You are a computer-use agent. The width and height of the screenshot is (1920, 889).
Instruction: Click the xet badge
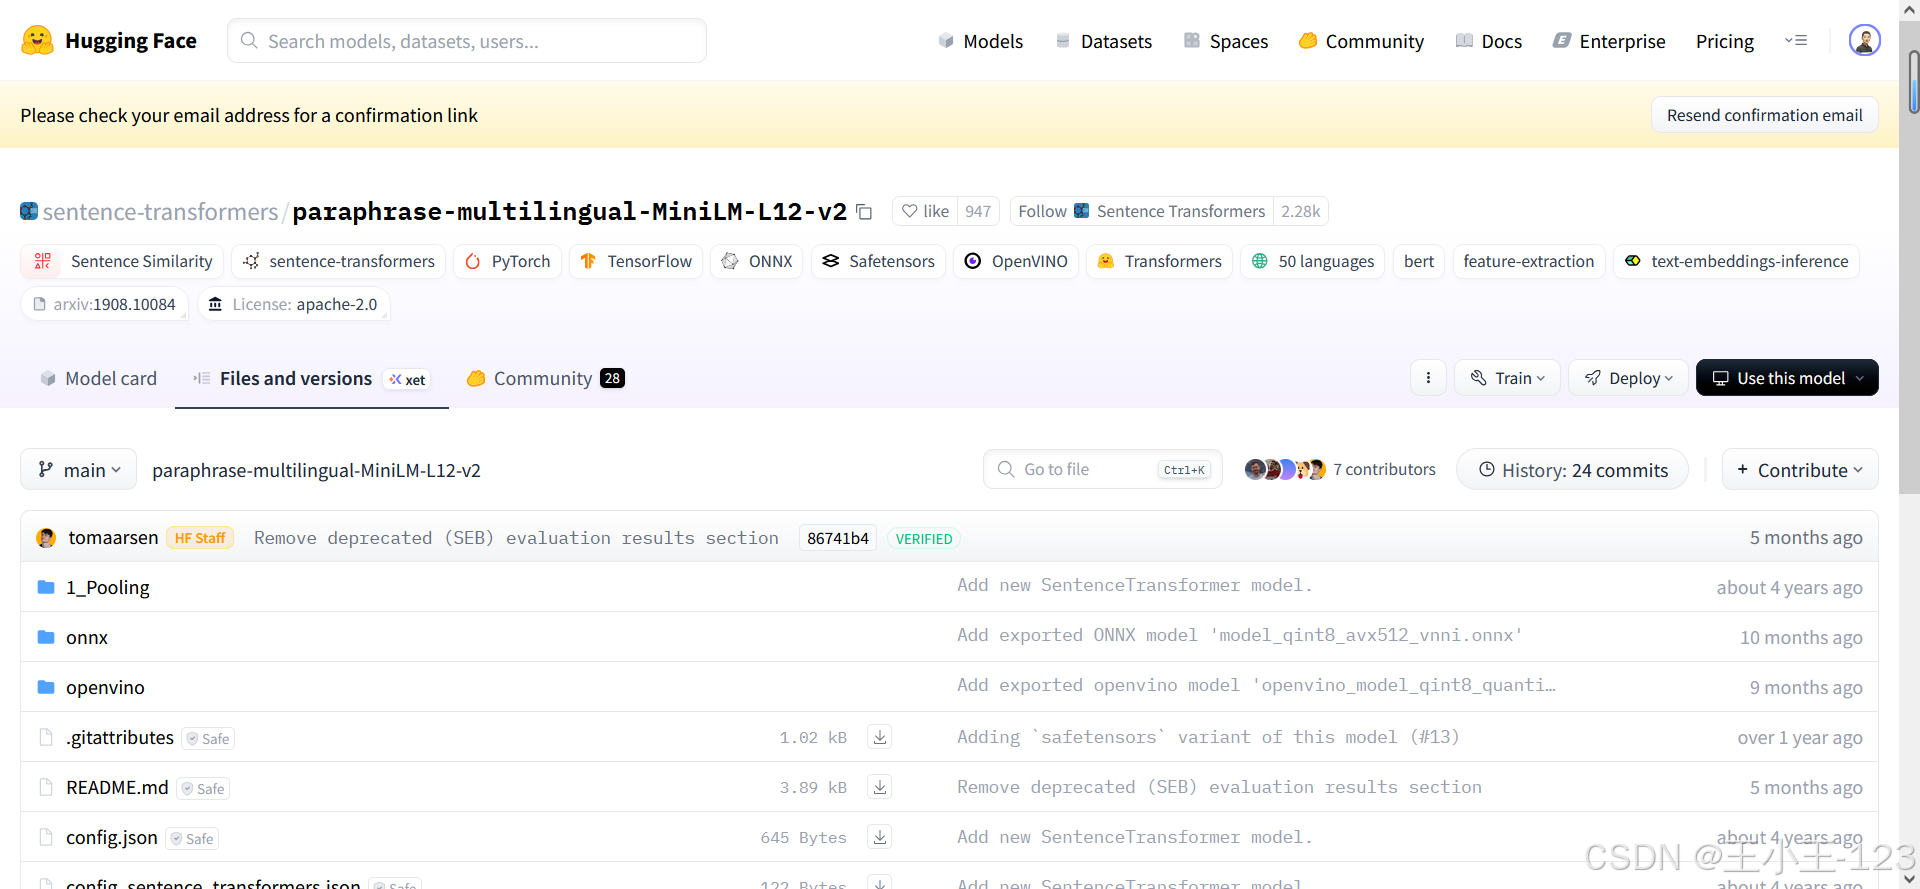[x=407, y=379]
